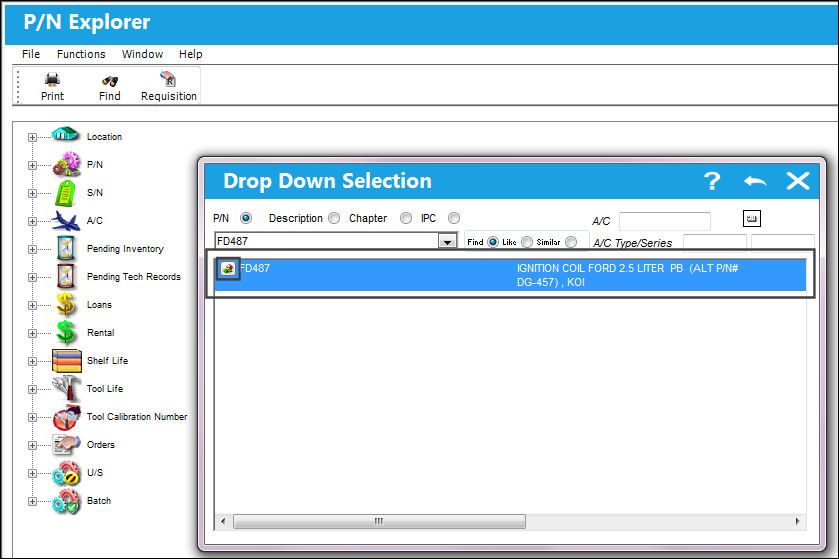The height and width of the screenshot is (559, 839).
Task: Click the first A/C Type/Series field
Action: (715, 242)
